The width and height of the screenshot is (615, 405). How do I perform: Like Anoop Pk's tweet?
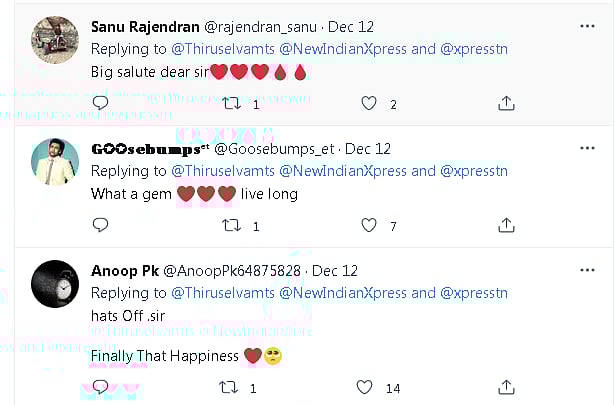[366, 388]
